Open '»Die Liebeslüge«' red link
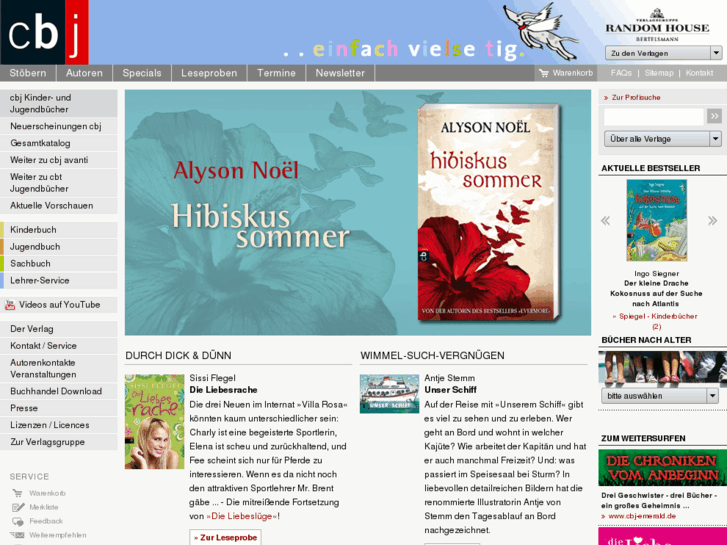The height and width of the screenshot is (545, 727). 242,516
